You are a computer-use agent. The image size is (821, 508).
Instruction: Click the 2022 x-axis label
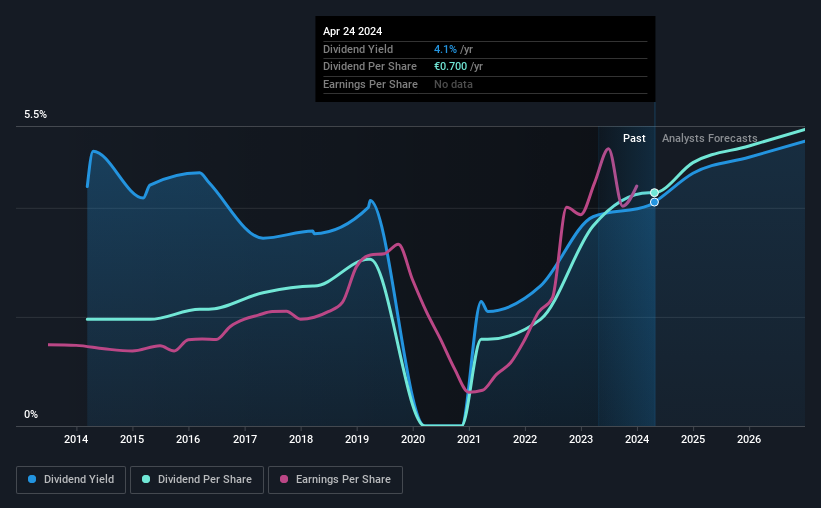pyautogui.click(x=525, y=439)
